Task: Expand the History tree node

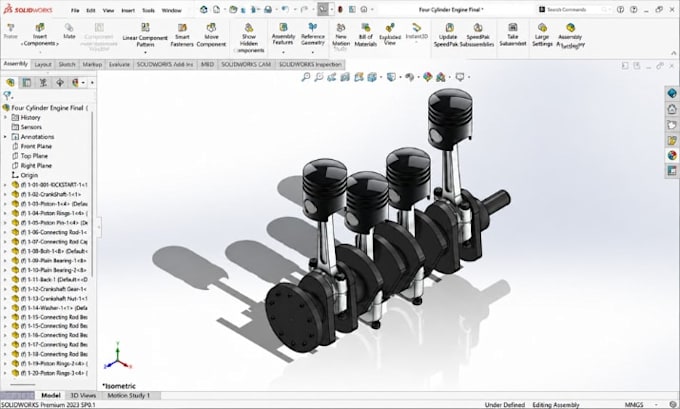Action: click(5, 118)
